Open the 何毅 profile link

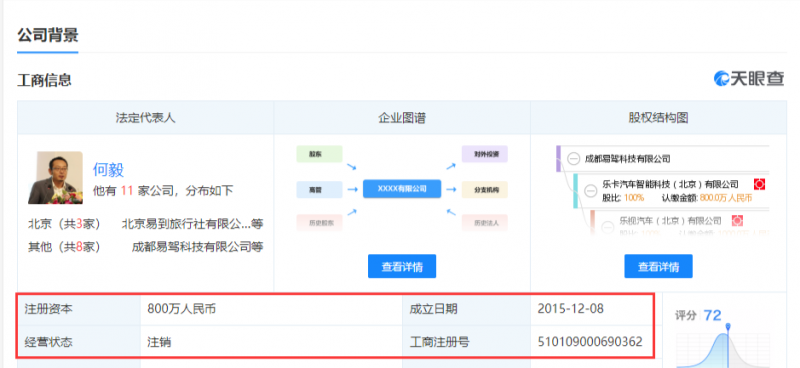(108, 169)
